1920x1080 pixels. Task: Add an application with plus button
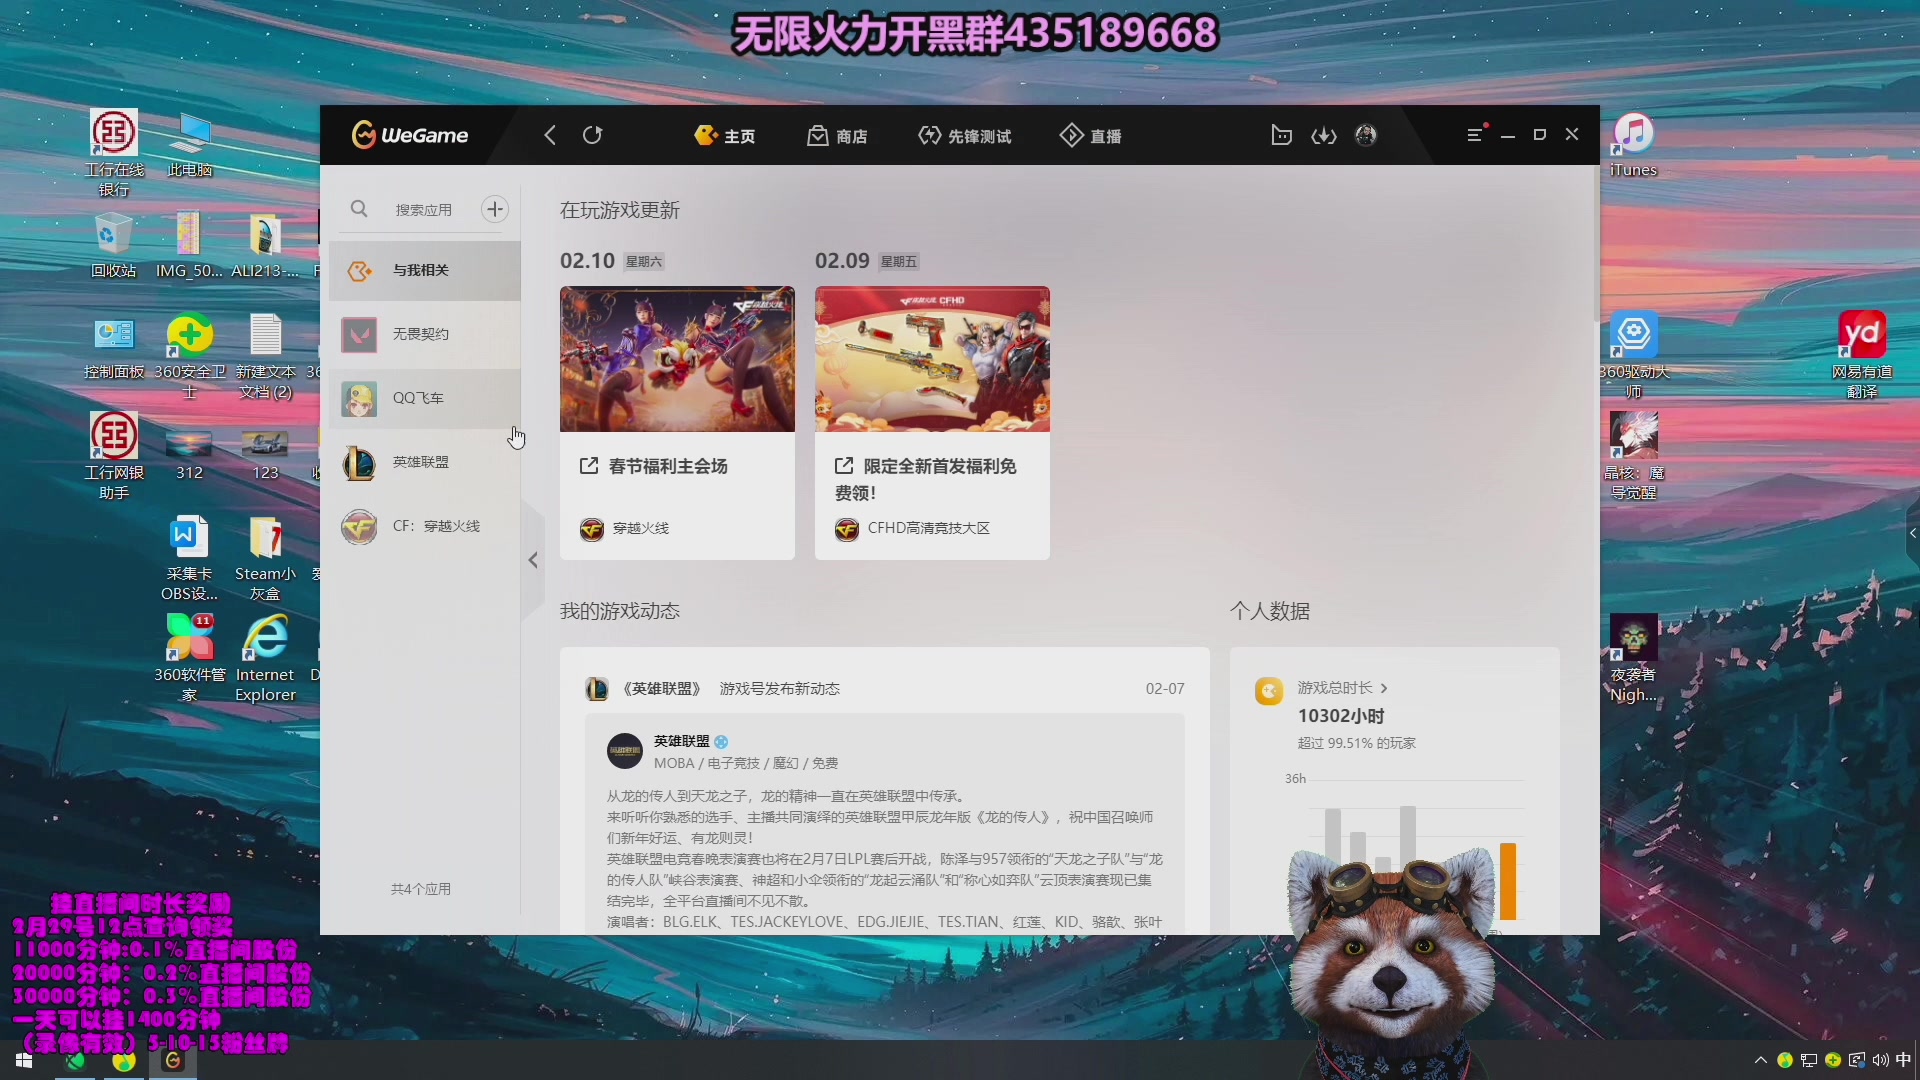(495, 209)
